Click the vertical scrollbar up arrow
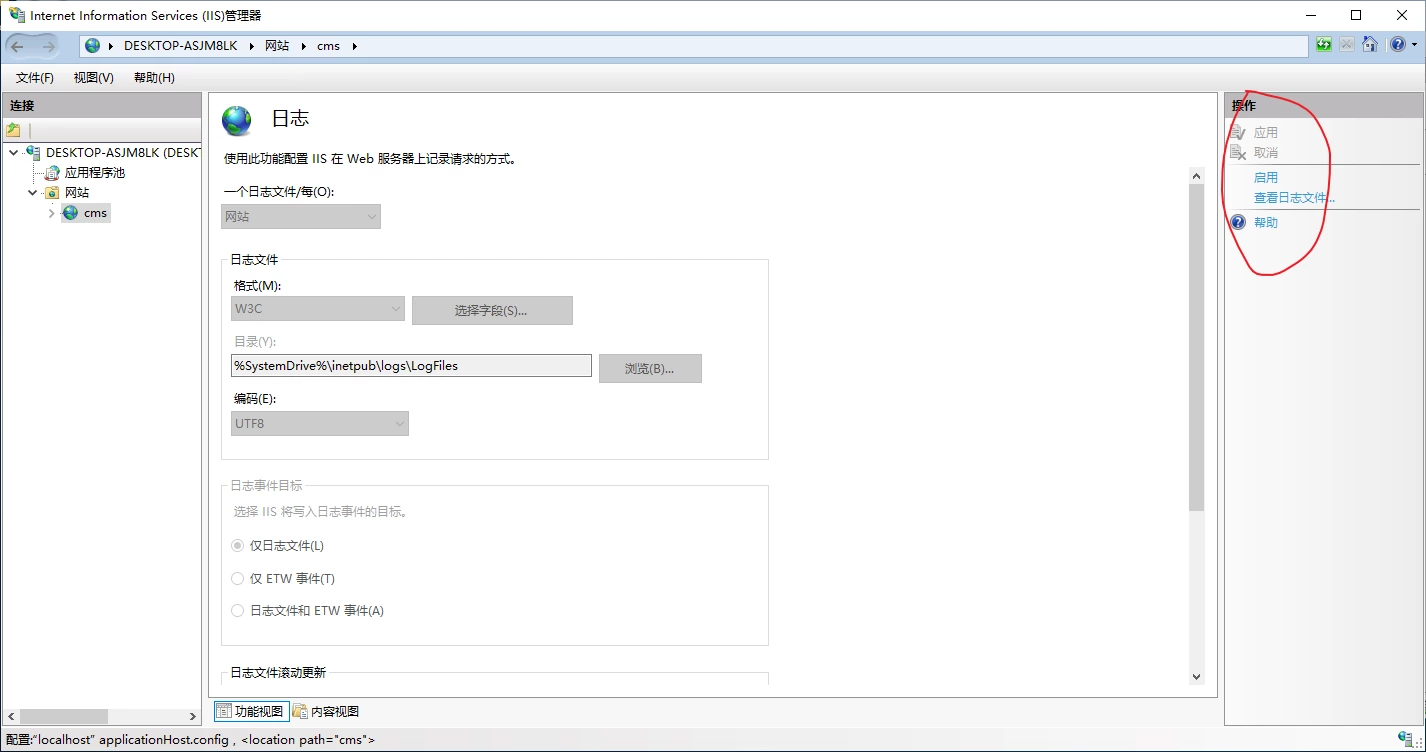1426x752 pixels. pyautogui.click(x=1196, y=176)
